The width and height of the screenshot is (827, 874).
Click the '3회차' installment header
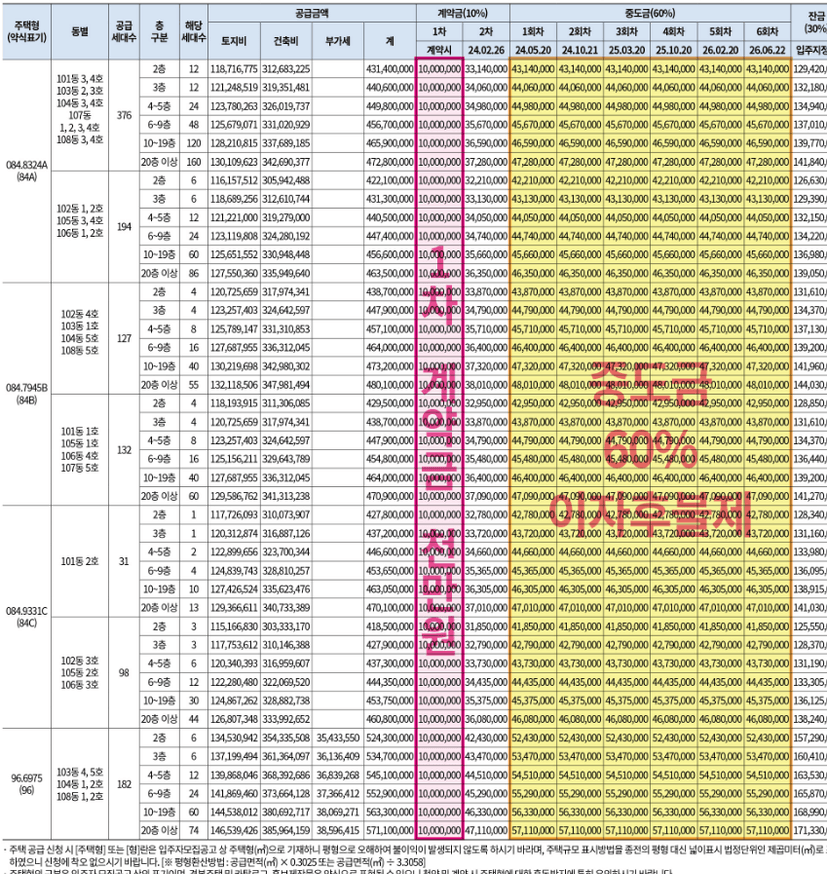click(x=627, y=32)
